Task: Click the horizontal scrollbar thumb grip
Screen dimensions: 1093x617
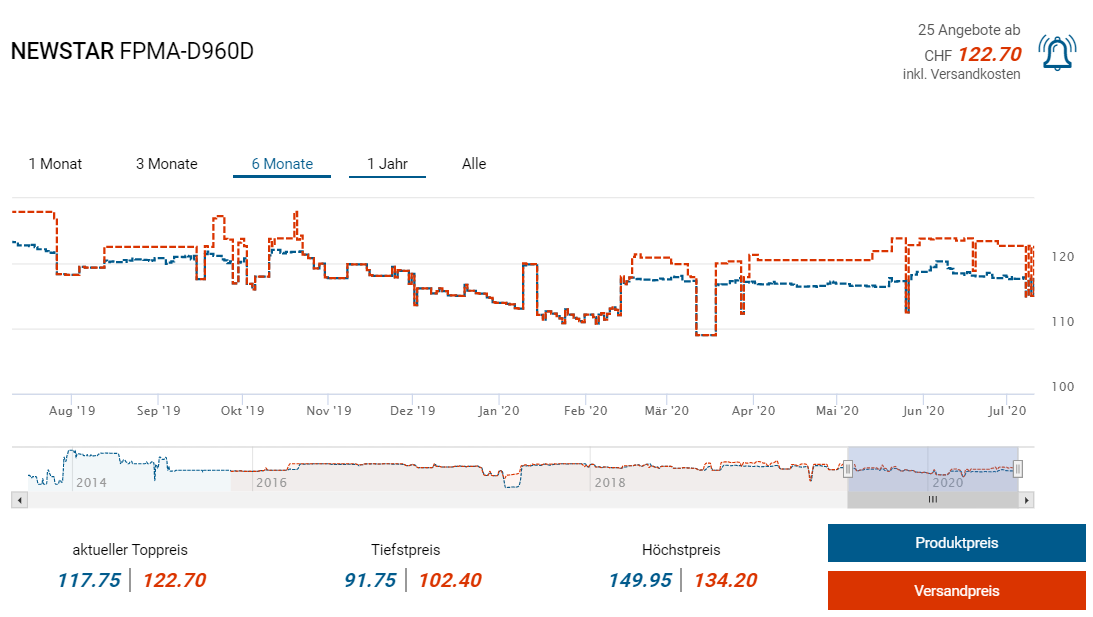Action: click(x=932, y=499)
